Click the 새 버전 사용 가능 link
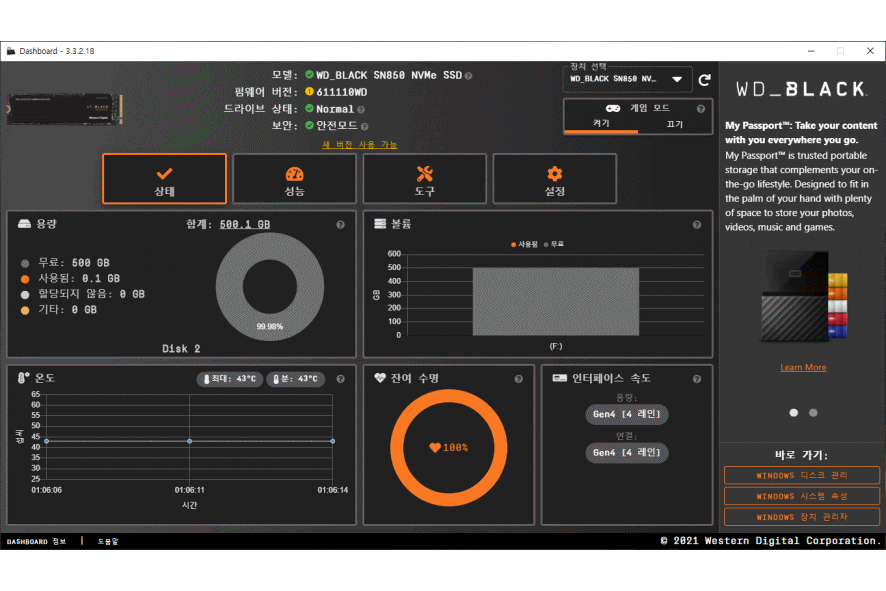The height and width of the screenshot is (591, 886). point(359,145)
